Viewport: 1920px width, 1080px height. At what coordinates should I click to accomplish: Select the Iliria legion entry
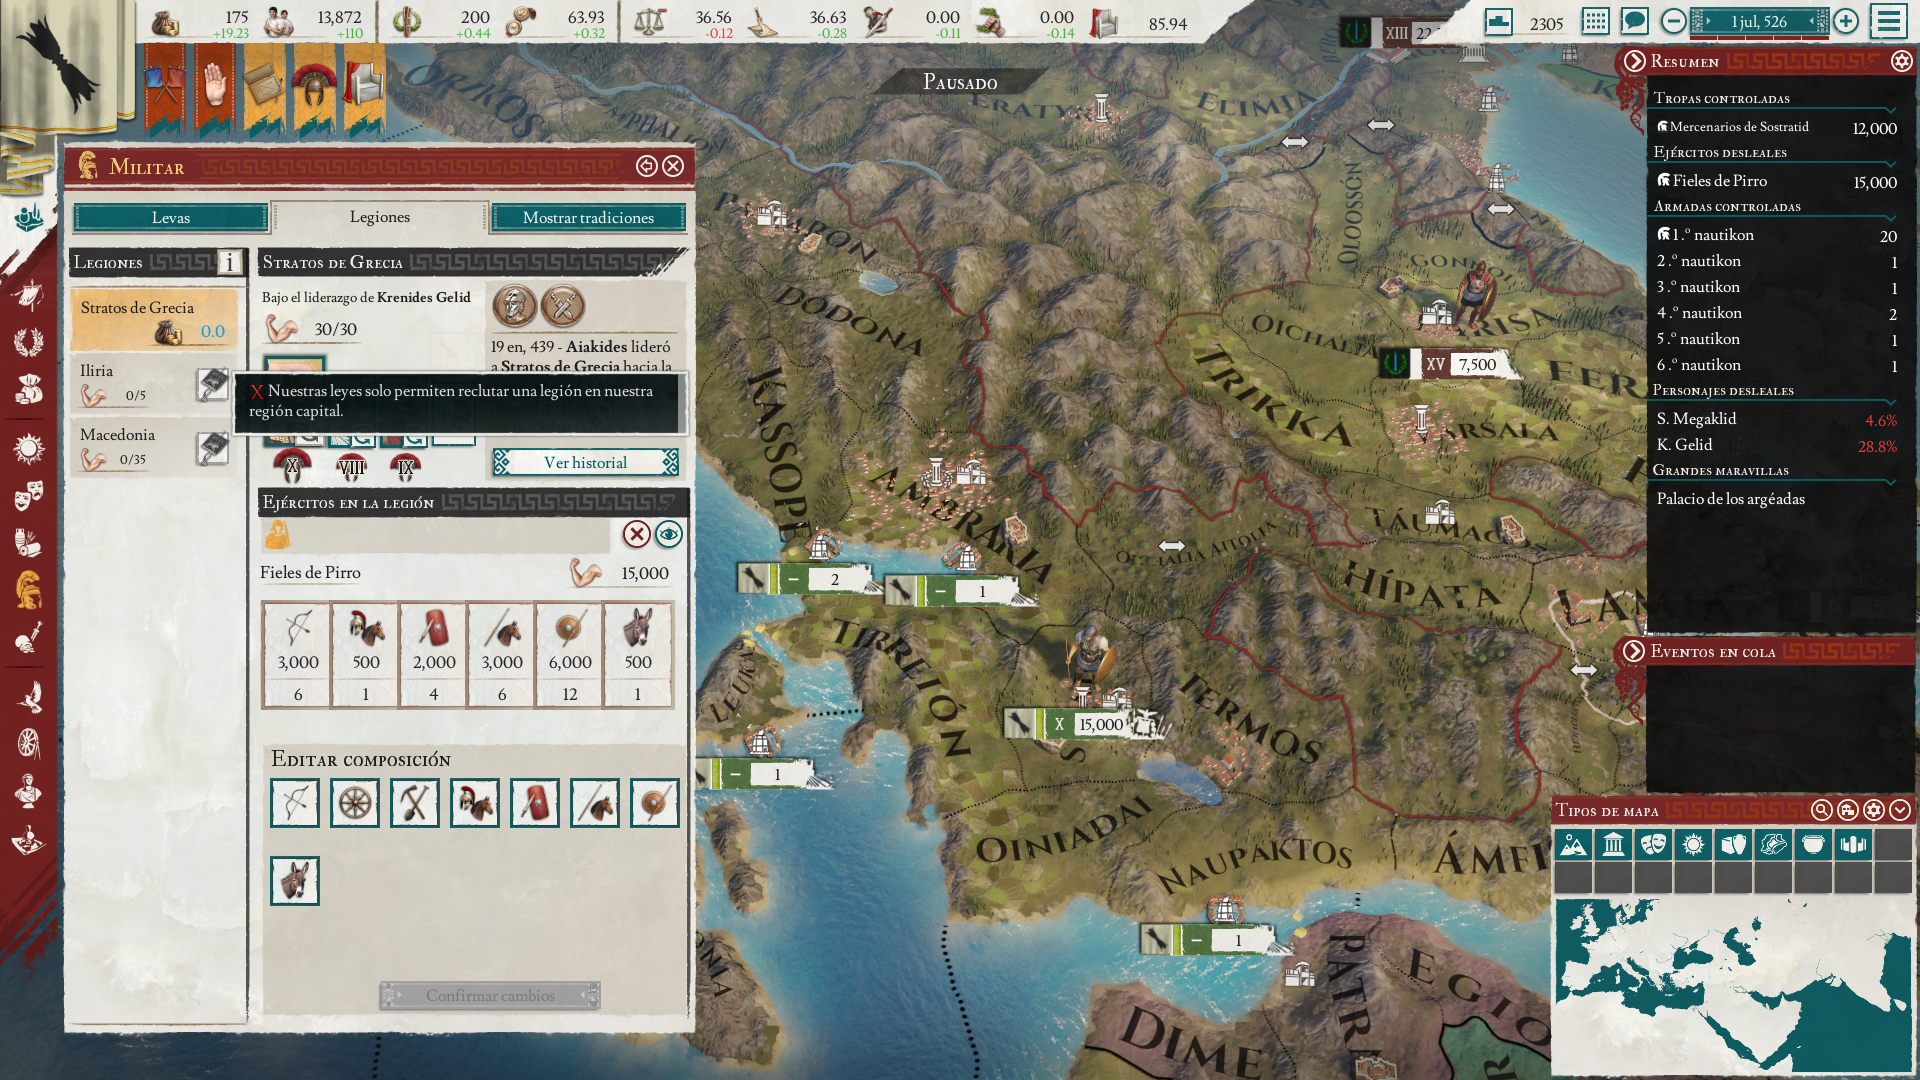click(155, 383)
